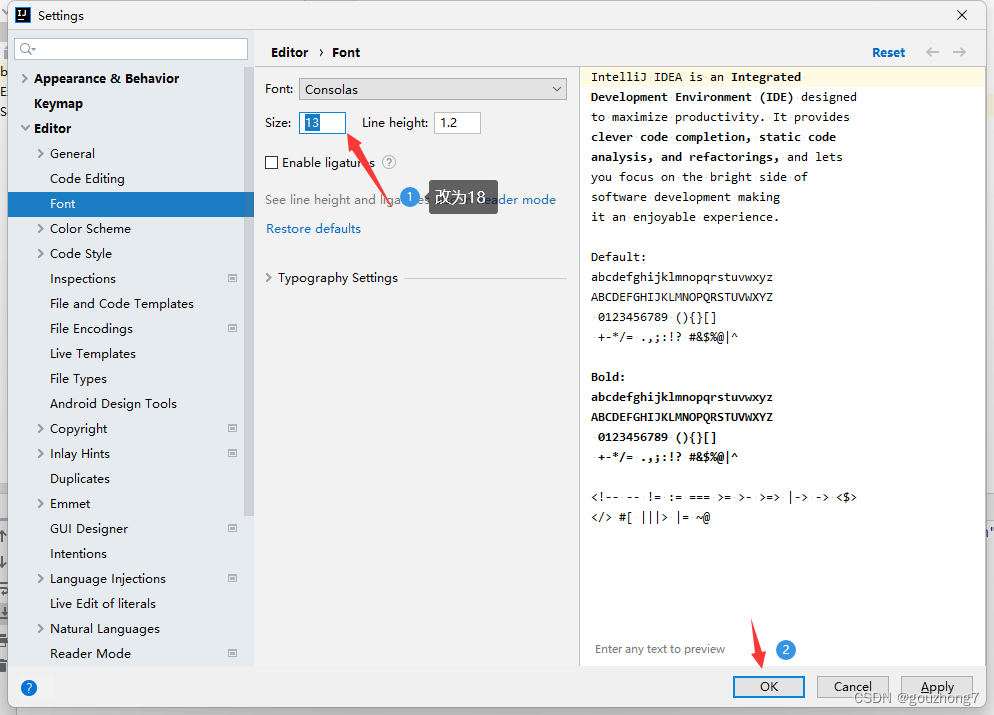The height and width of the screenshot is (715, 994).
Task: Expand the Emmet node arrow
Action: click(x=41, y=503)
